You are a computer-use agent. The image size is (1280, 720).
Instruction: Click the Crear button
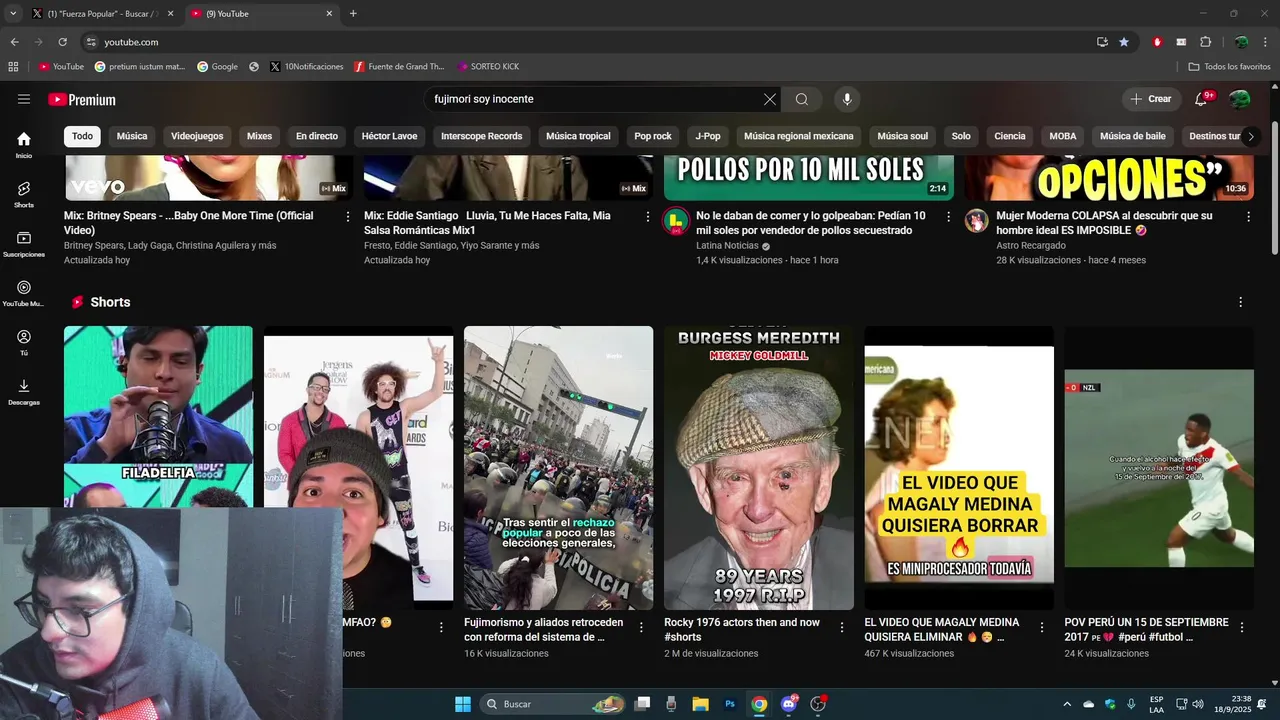click(1150, 99)
